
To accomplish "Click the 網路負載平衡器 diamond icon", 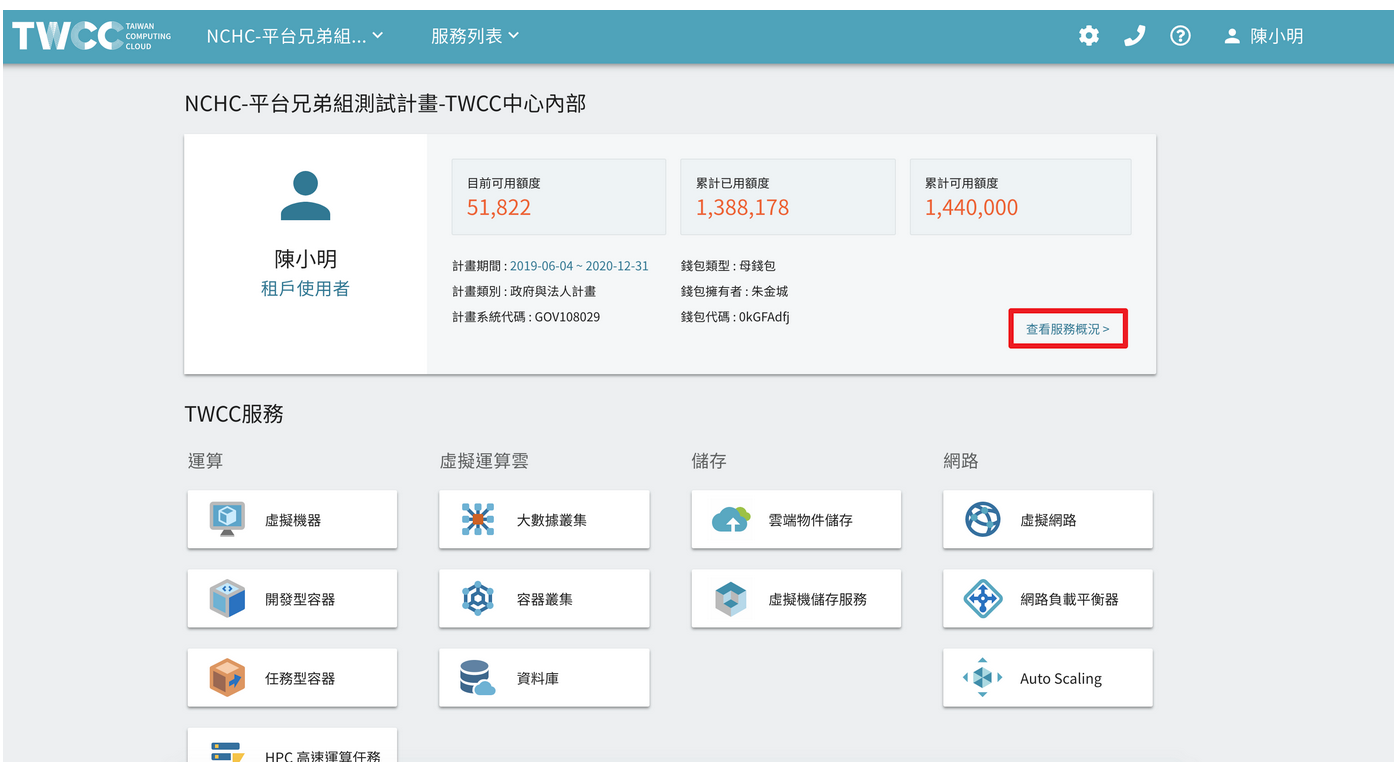I will pyautogui.click(x=983, y=598).
